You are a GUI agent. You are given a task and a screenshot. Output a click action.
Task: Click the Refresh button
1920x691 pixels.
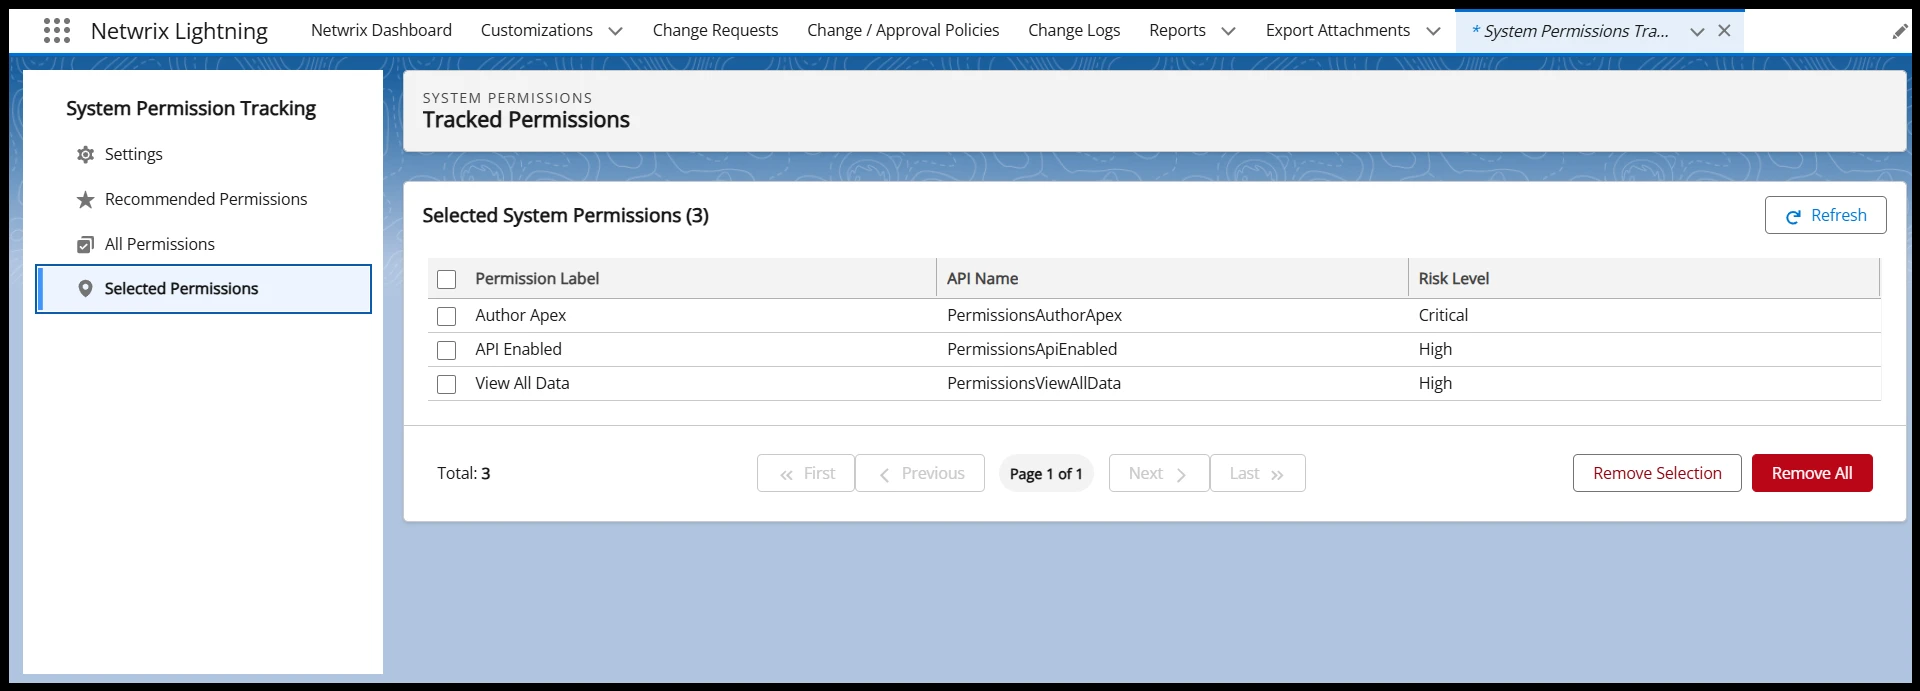click(1825, 215)
